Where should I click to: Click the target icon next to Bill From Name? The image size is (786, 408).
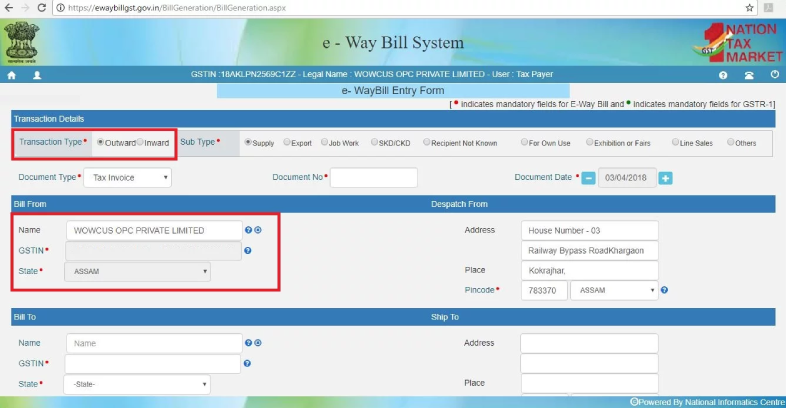point(258,230)
